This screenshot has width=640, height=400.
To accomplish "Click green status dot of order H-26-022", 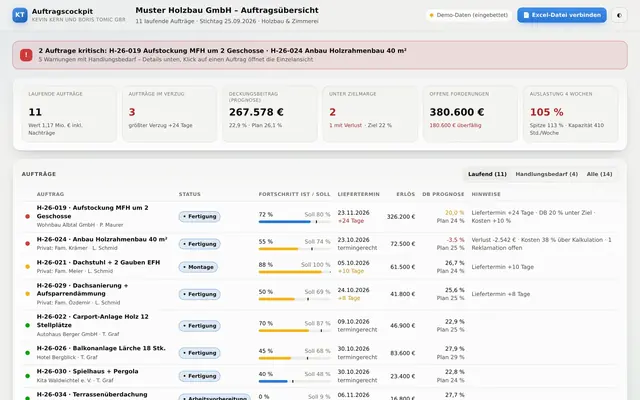I will point(27,325).
